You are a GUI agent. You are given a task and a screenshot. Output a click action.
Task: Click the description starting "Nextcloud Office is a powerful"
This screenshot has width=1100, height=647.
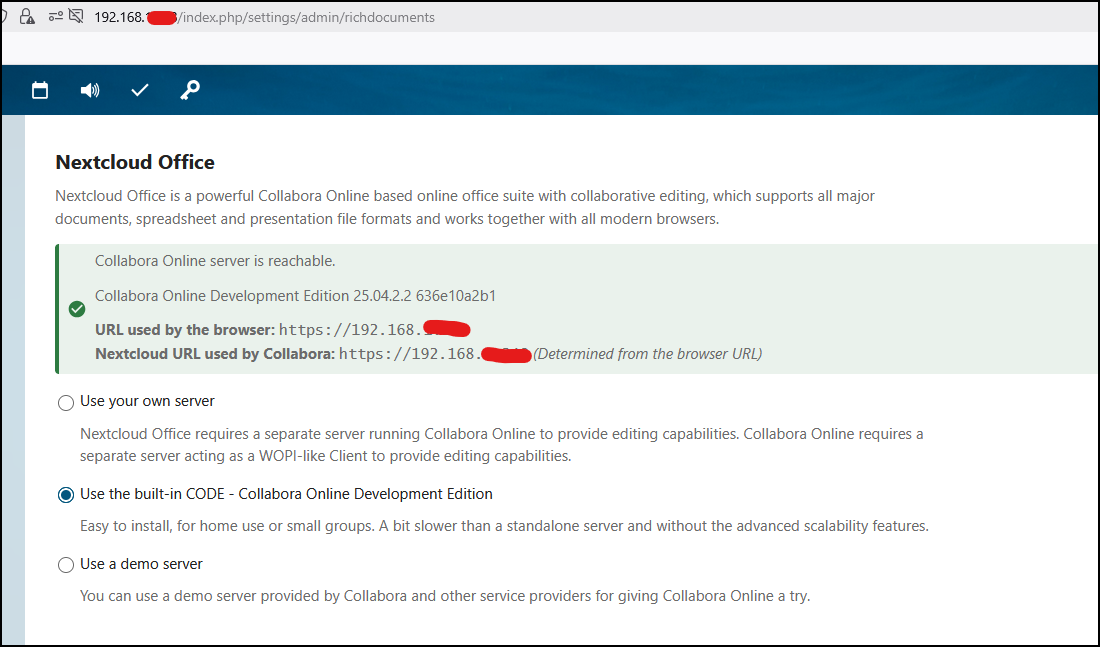point(465,207)
